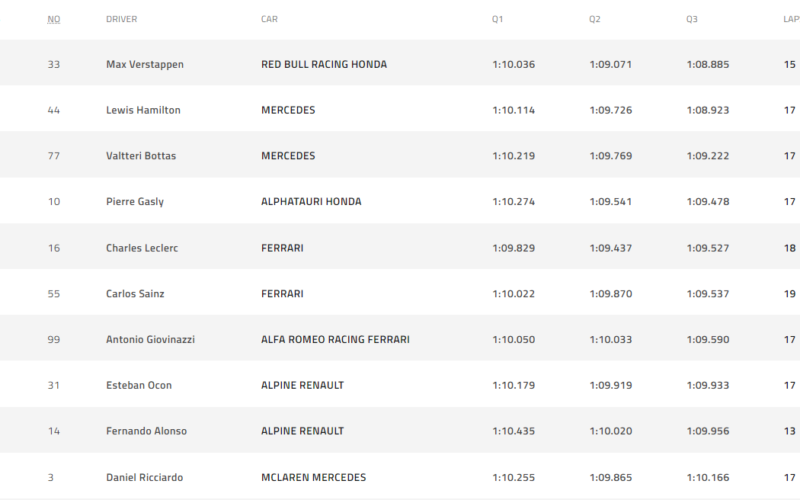Click the NO column header
The height and width of the screenshot is (500, 800).
click(54, 19)
